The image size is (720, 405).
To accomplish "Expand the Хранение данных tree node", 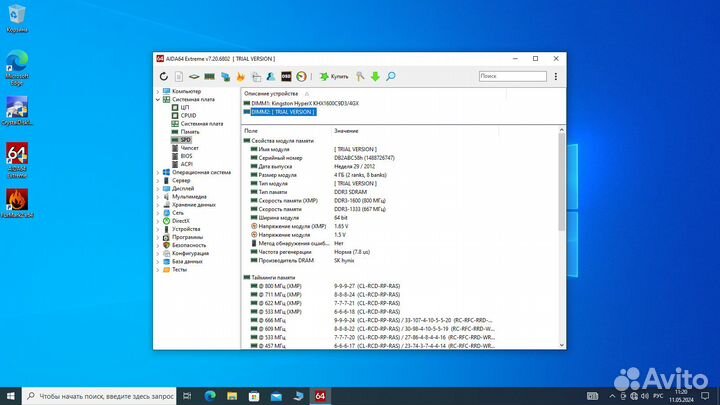I will (x=158, y=205).
